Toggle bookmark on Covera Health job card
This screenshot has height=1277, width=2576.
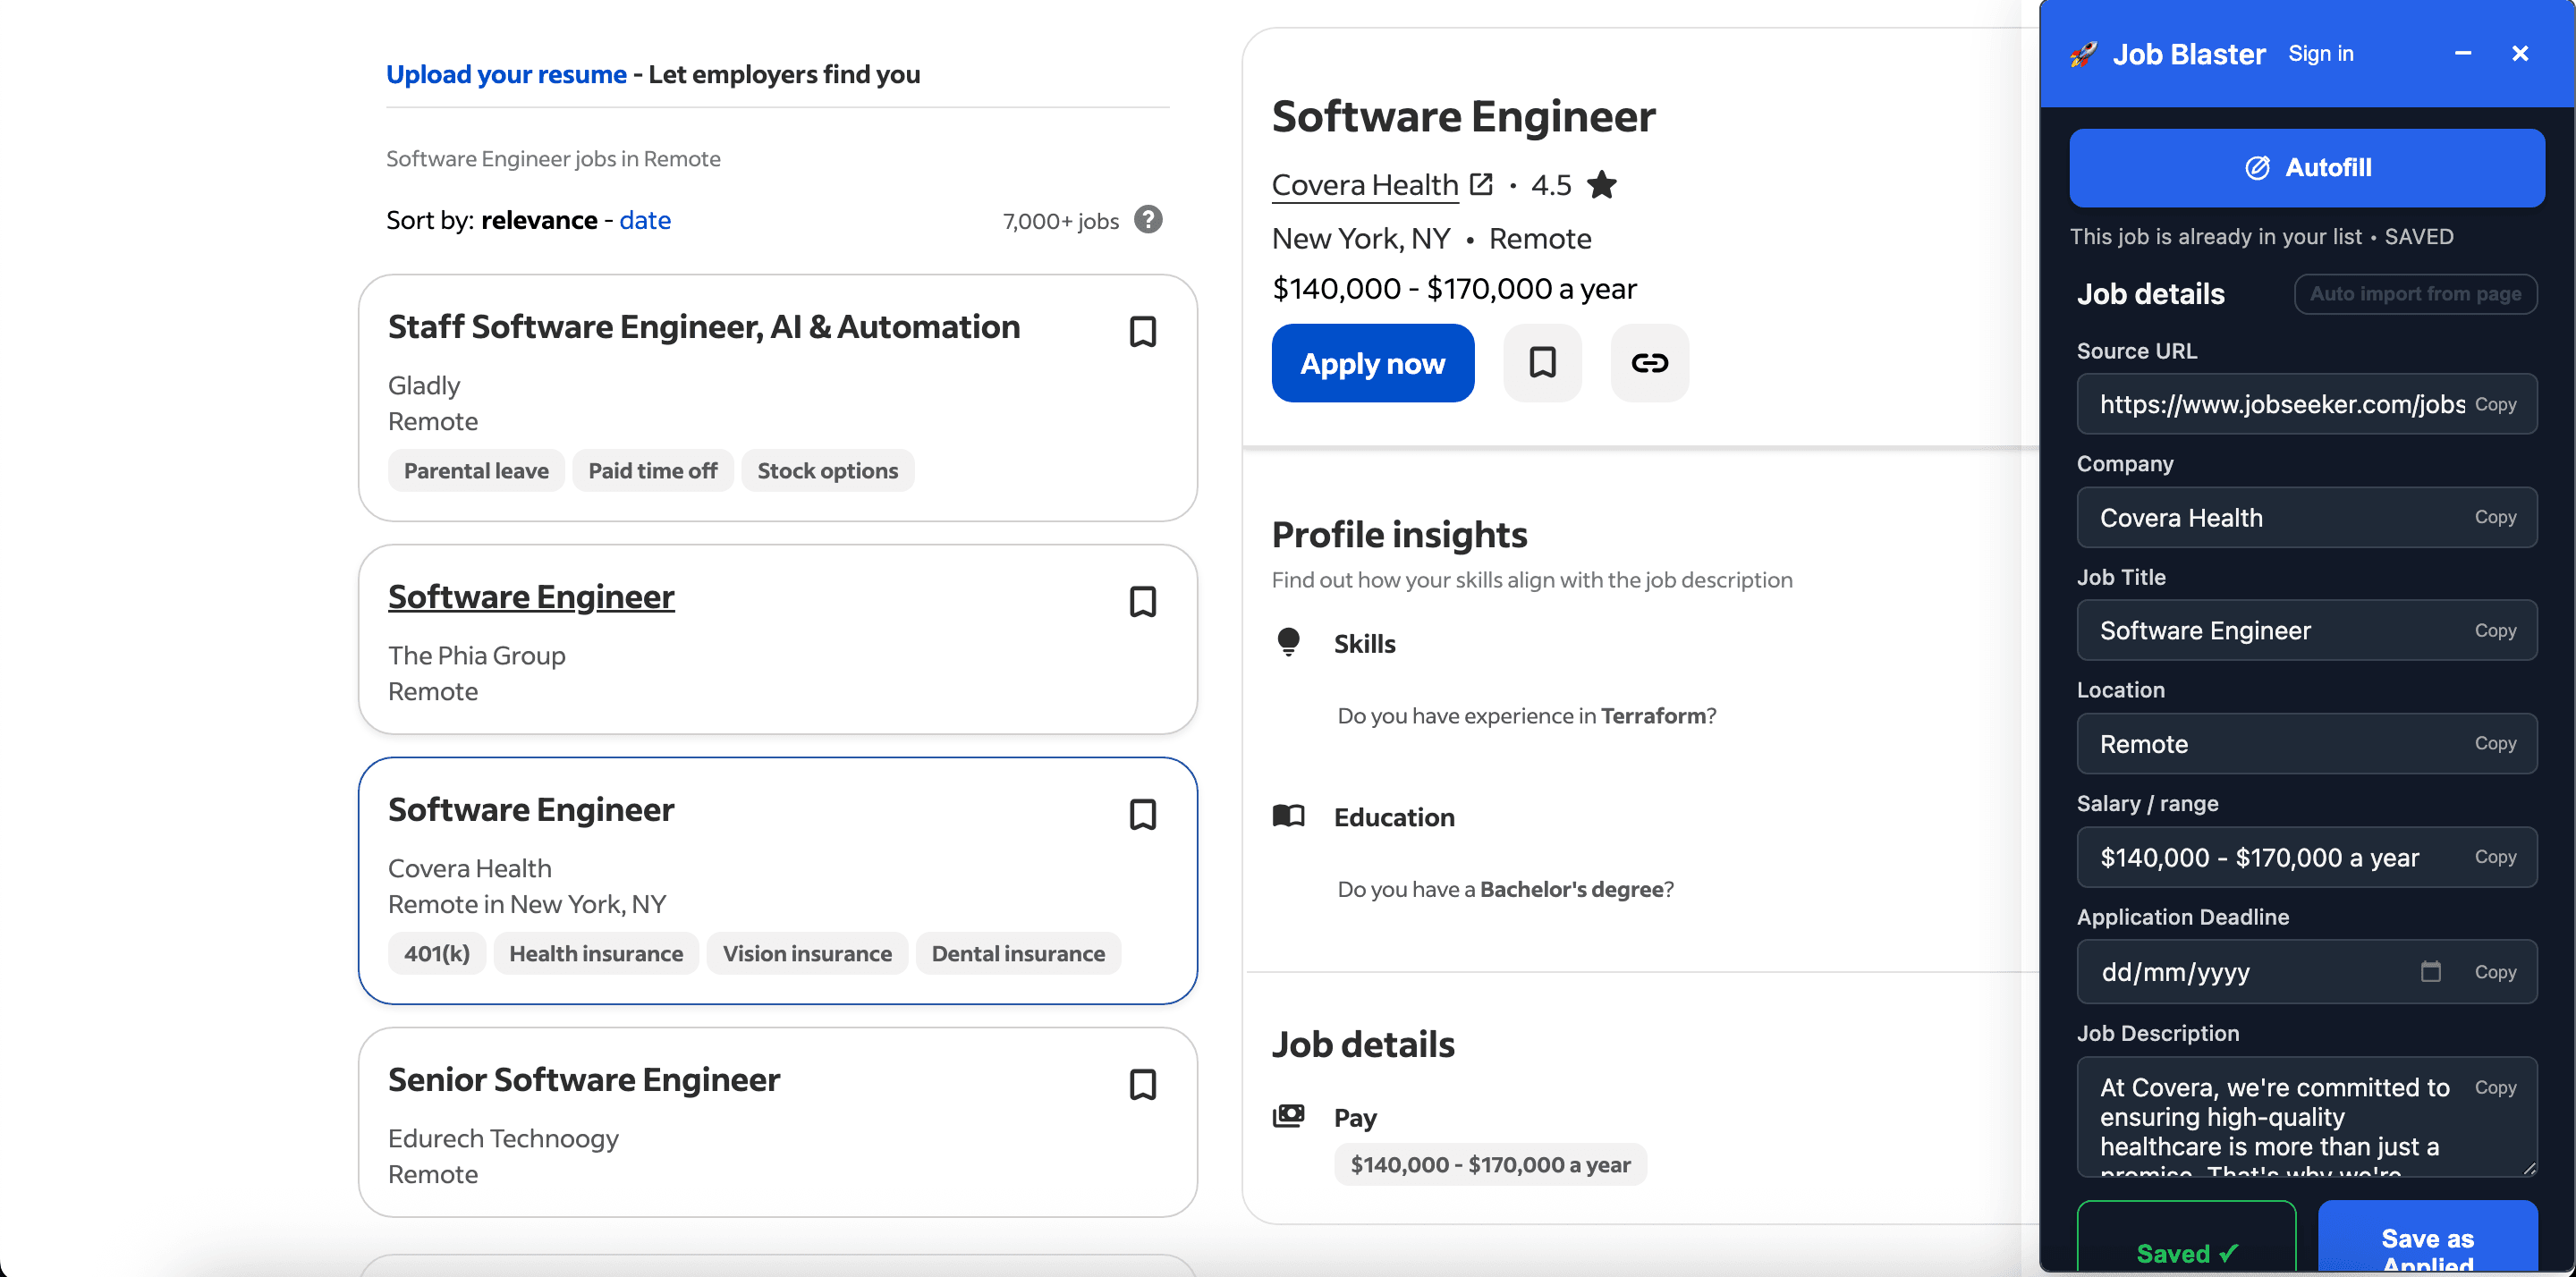click(1142, 815)
